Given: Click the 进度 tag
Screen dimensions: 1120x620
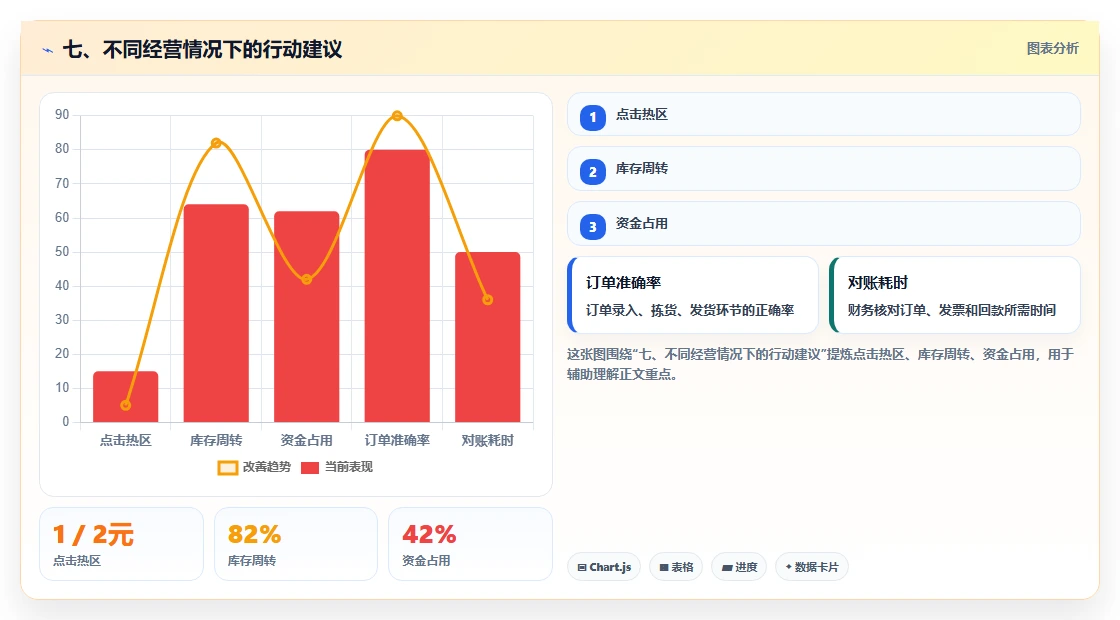Looking at the screenshot, I should click(x=739, y=567).
